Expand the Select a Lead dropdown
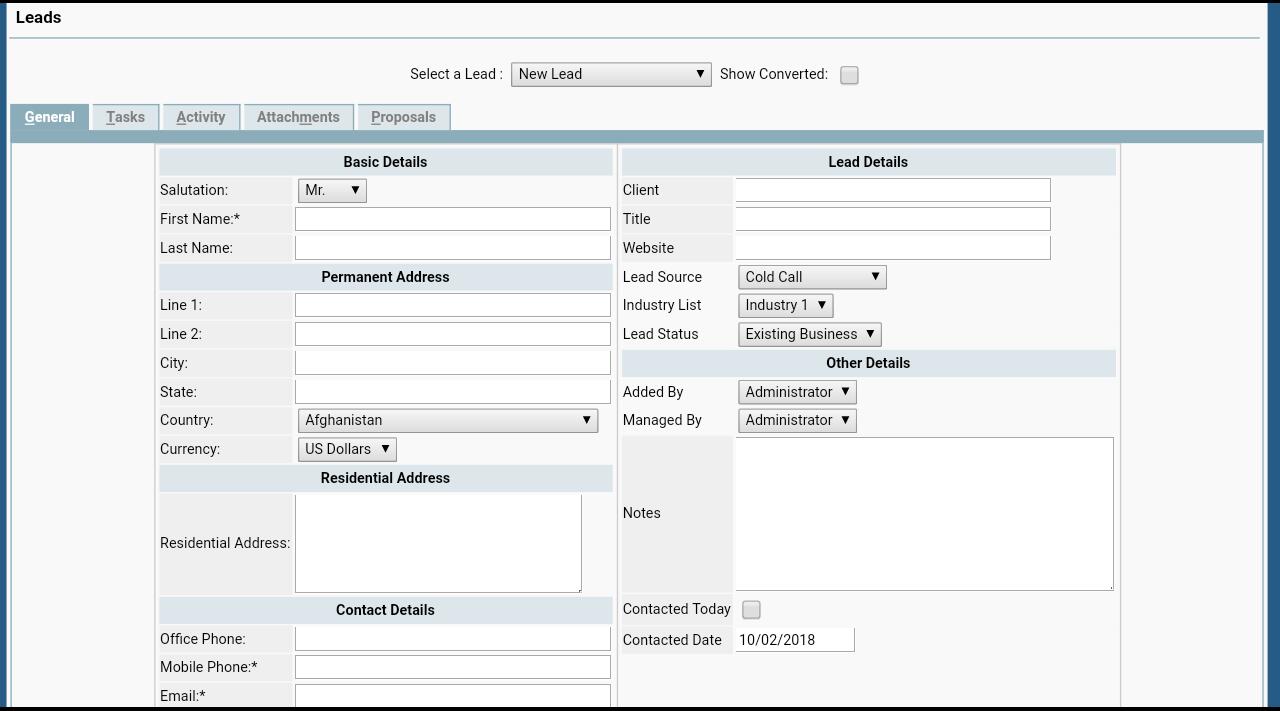Viewport: 1280px width, 711px height. click(611, 74)
